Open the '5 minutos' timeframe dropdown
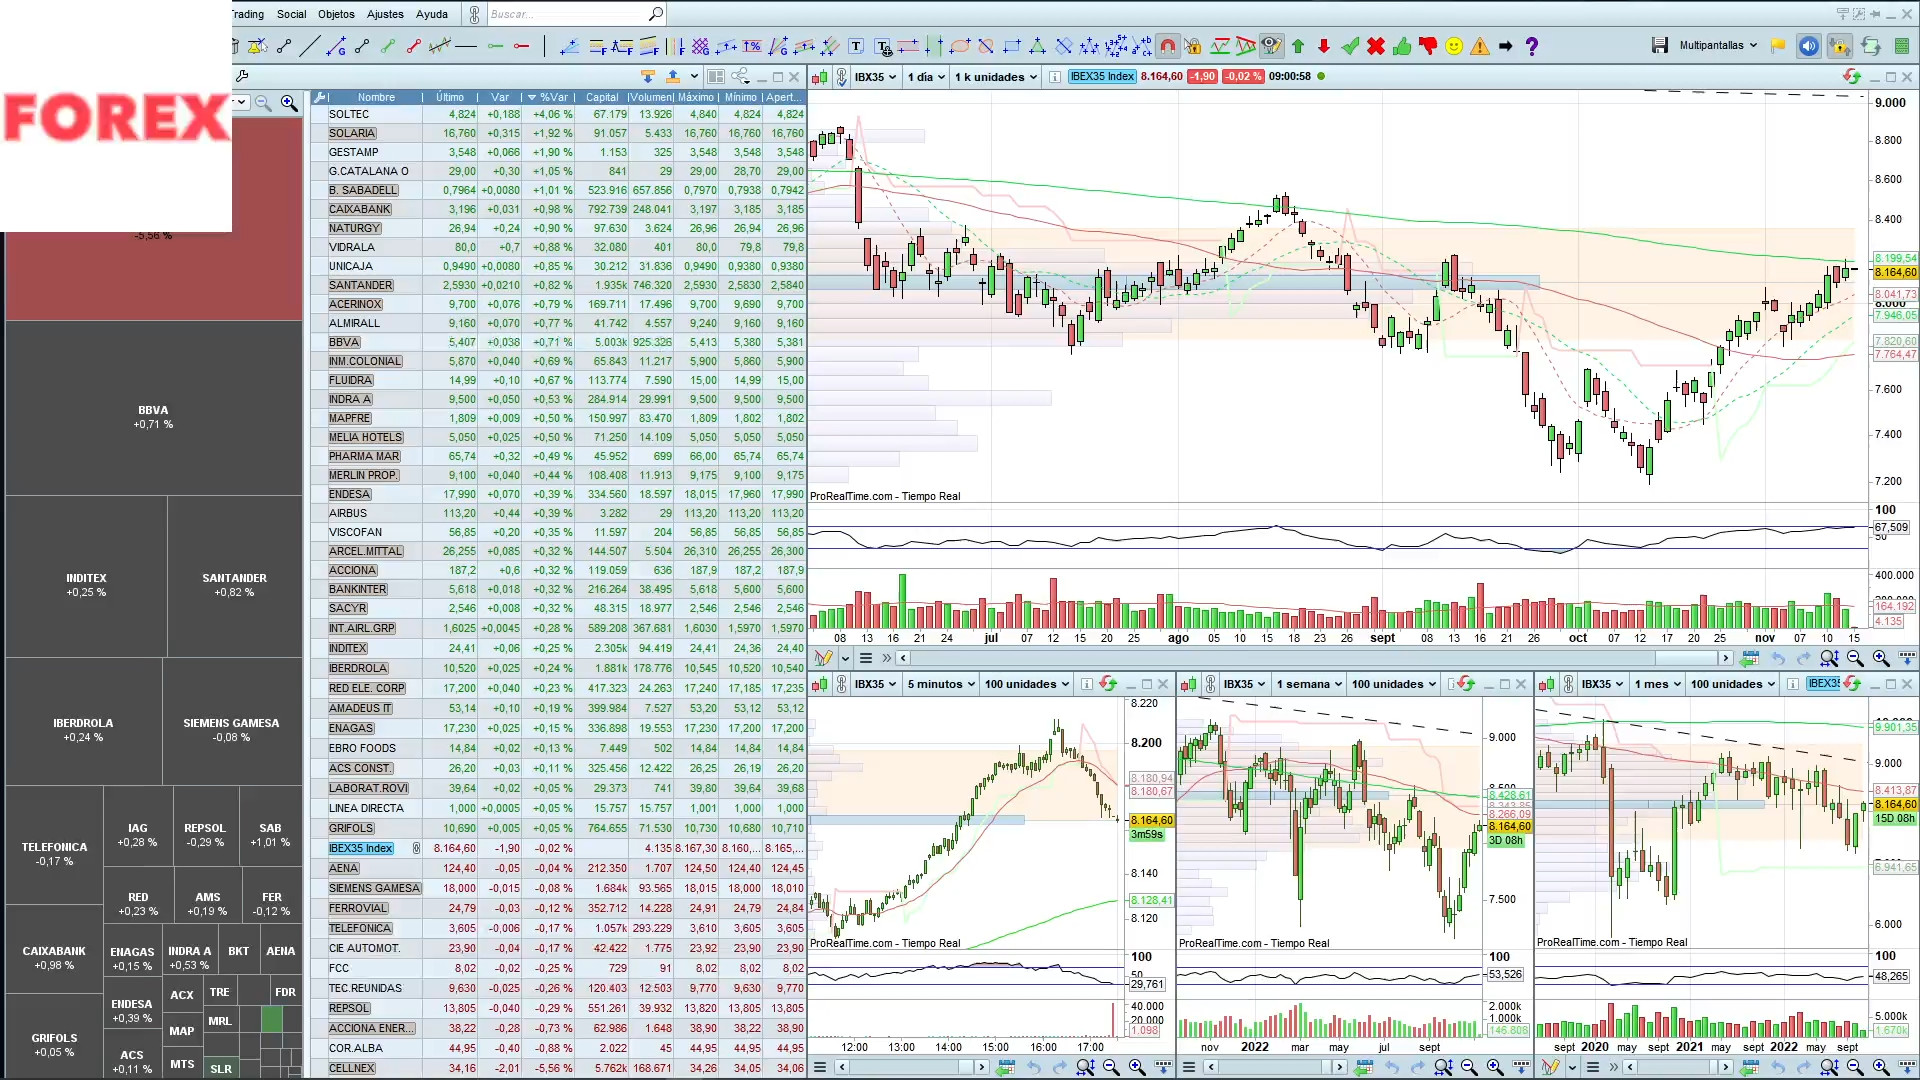The image size is (1920, 1080). pyautogui.click(x=941, y=684)
